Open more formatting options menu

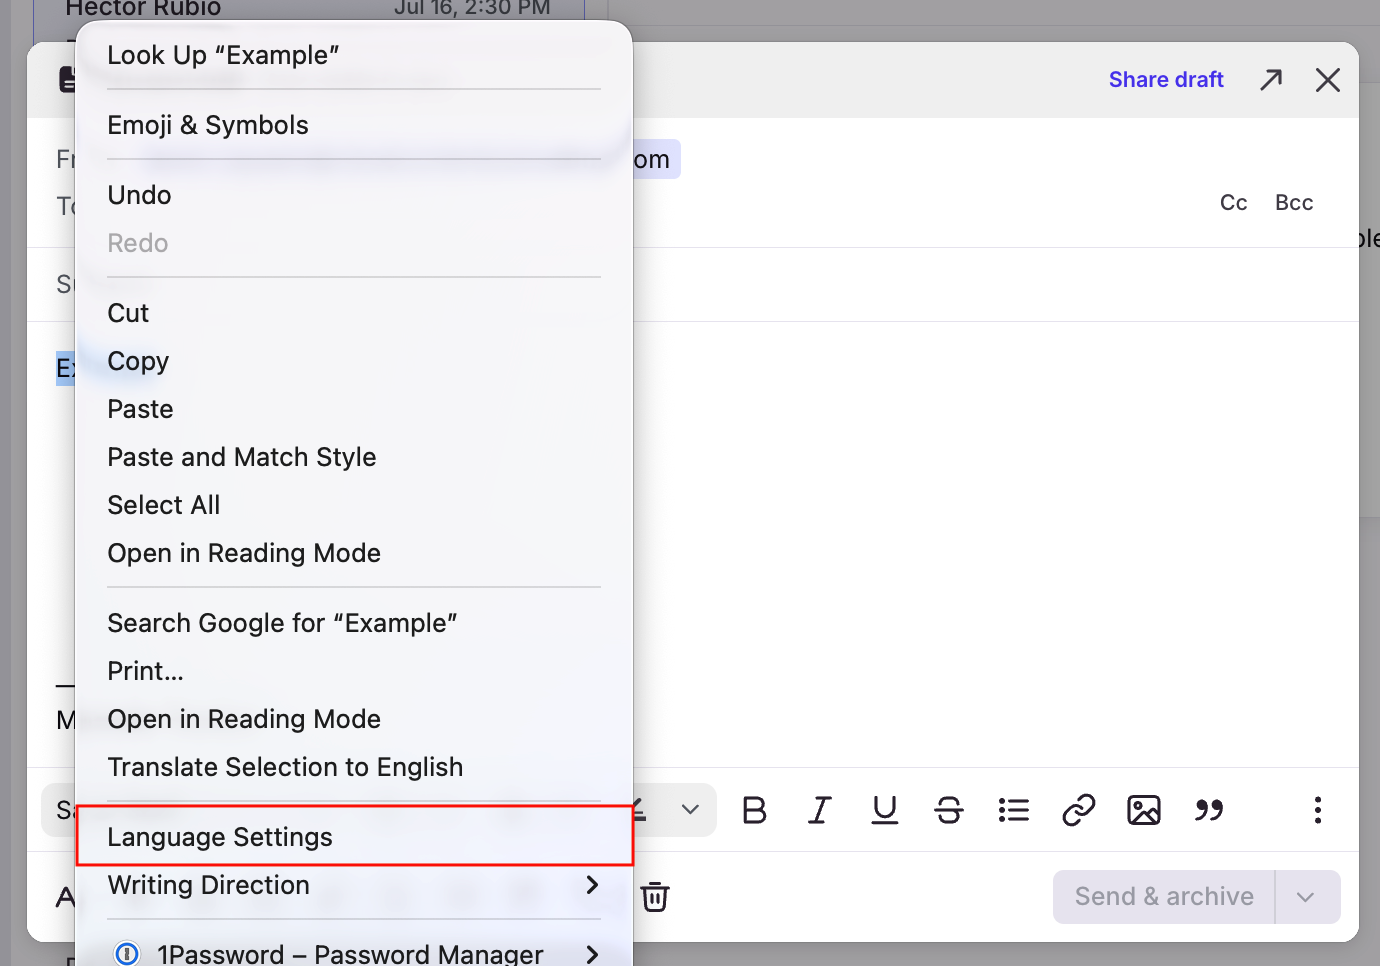coord(1318,810)
